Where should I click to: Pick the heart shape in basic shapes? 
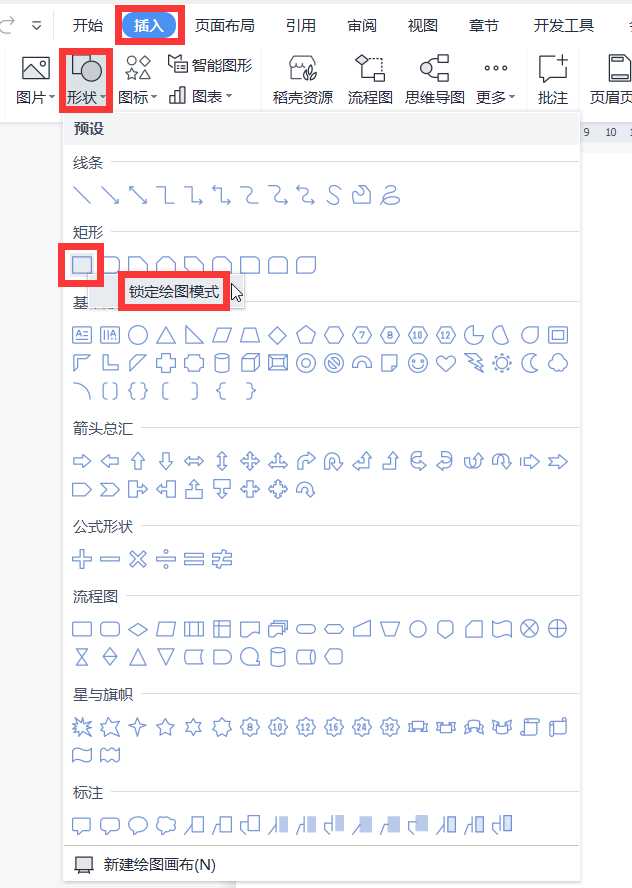446,363
